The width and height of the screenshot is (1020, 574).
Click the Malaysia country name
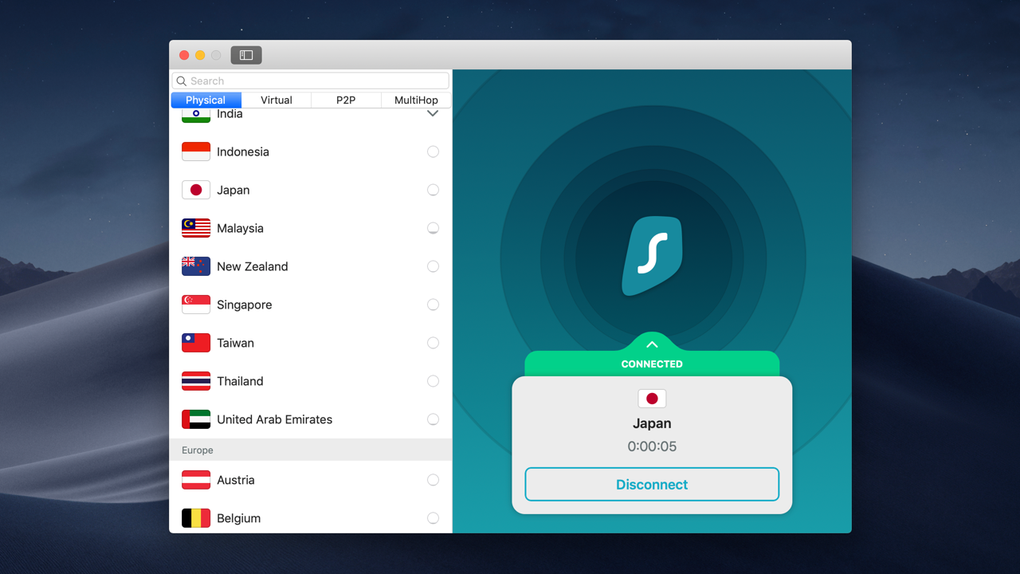pyautogui.click(x=240, y=228)
